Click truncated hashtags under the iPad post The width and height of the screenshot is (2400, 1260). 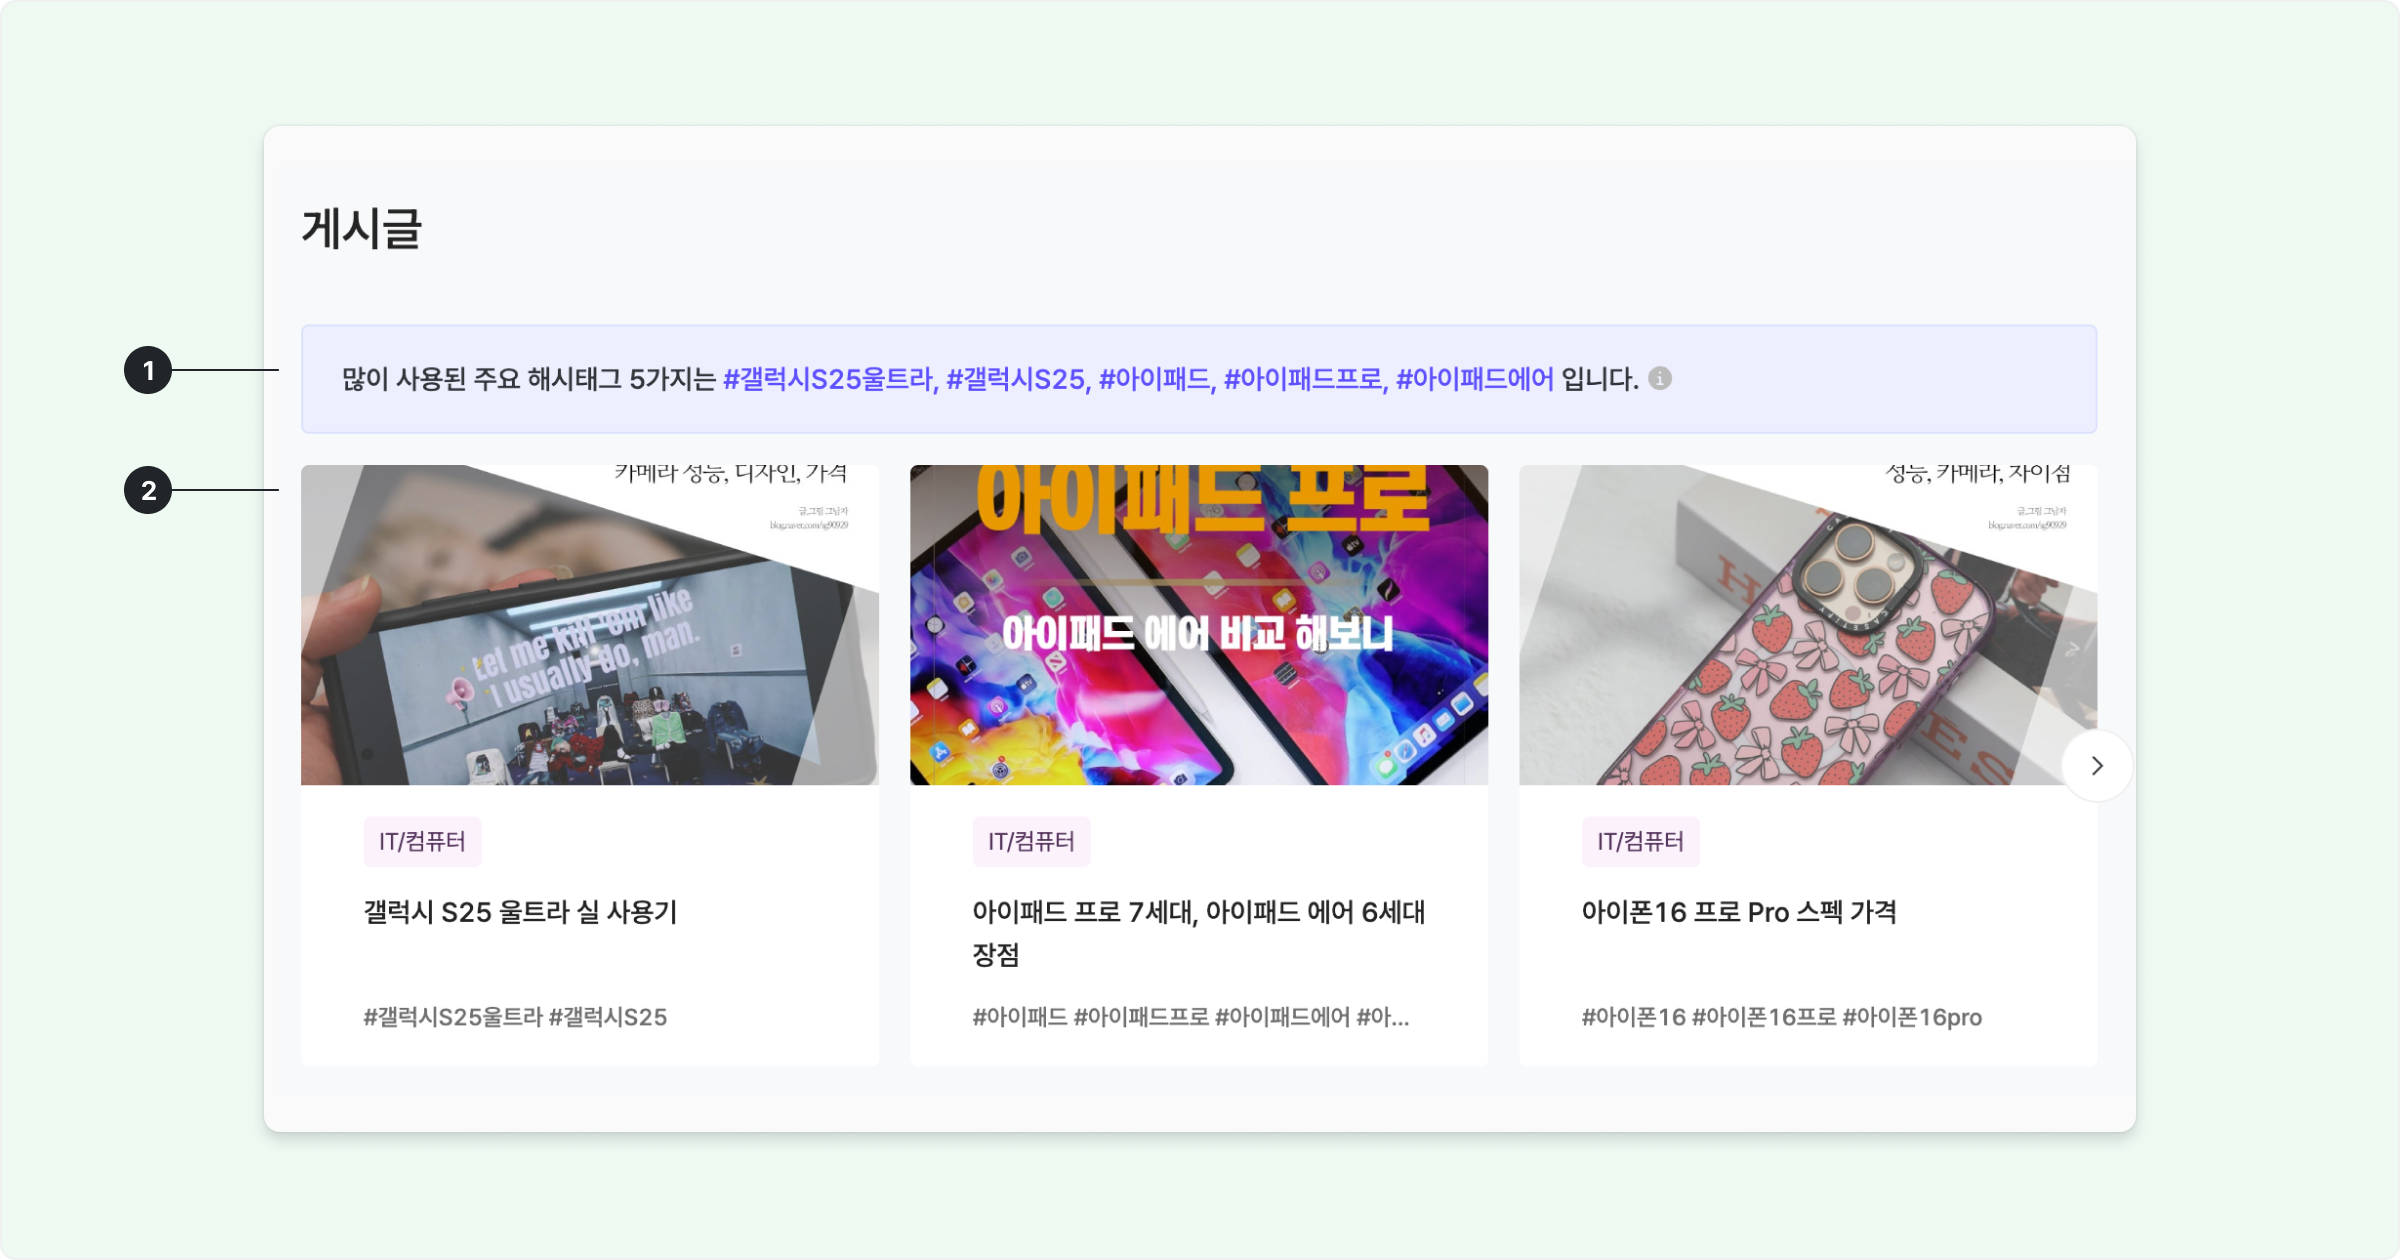coord(1190,1018)
